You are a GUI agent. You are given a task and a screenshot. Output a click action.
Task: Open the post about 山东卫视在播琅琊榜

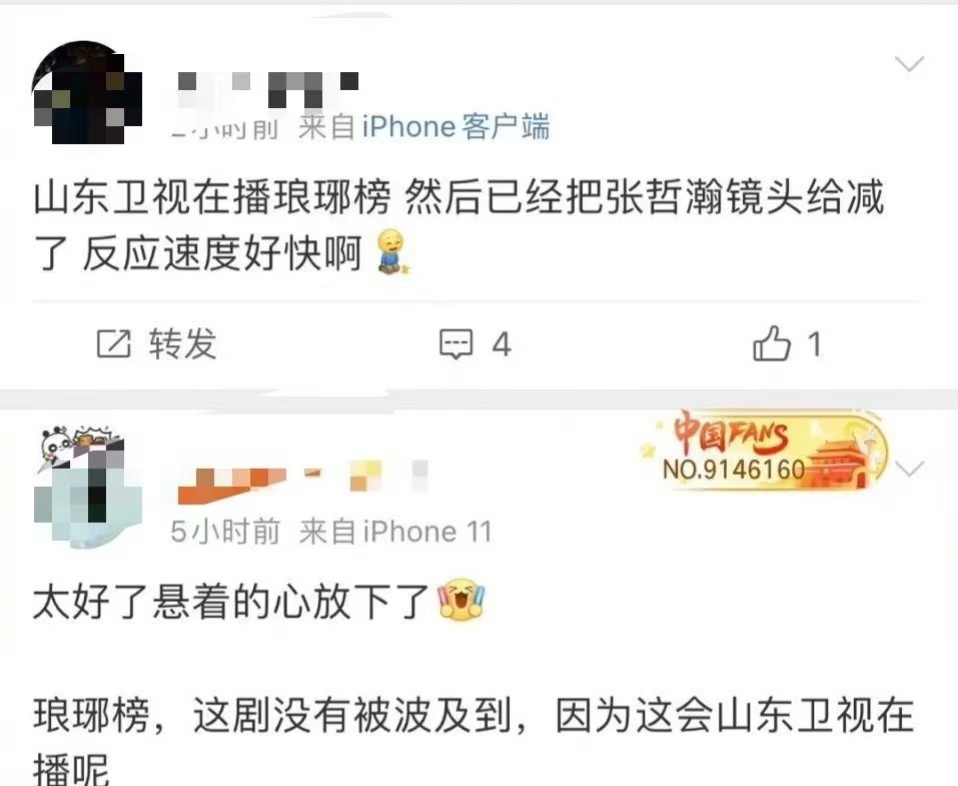(458, 226)
